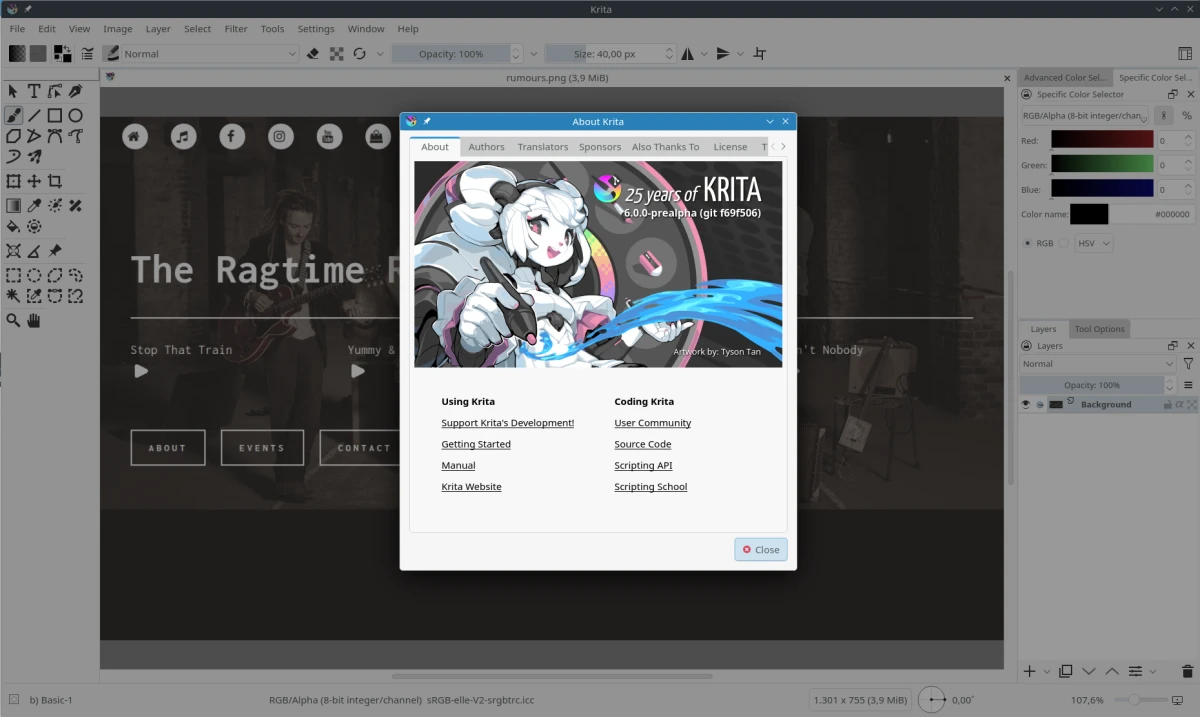This screenshot has height=717, width=1200.
Task: Switch to the Authors tab
Action: pyautogui.click(x=486, y=147)
